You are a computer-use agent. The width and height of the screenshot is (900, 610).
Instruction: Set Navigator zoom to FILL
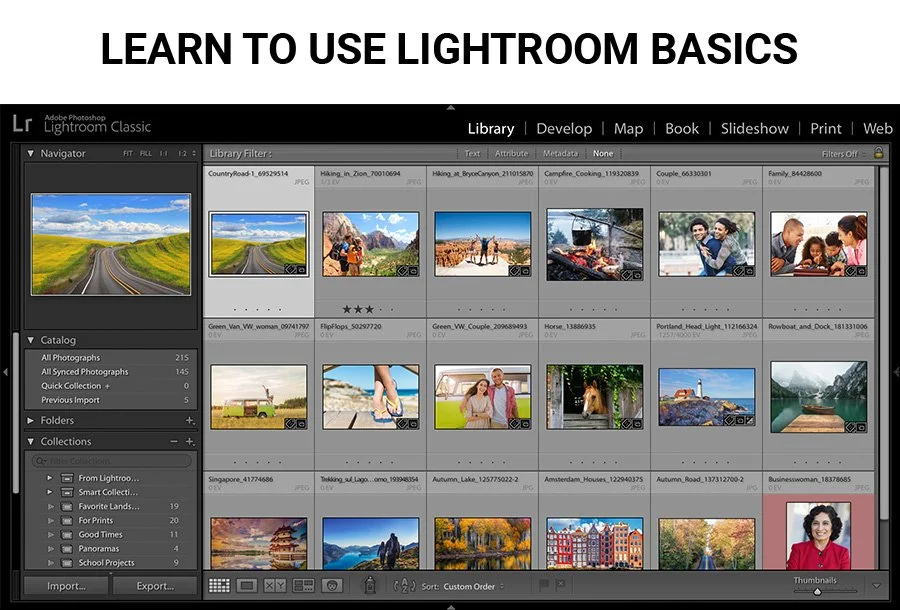point(146,154)
